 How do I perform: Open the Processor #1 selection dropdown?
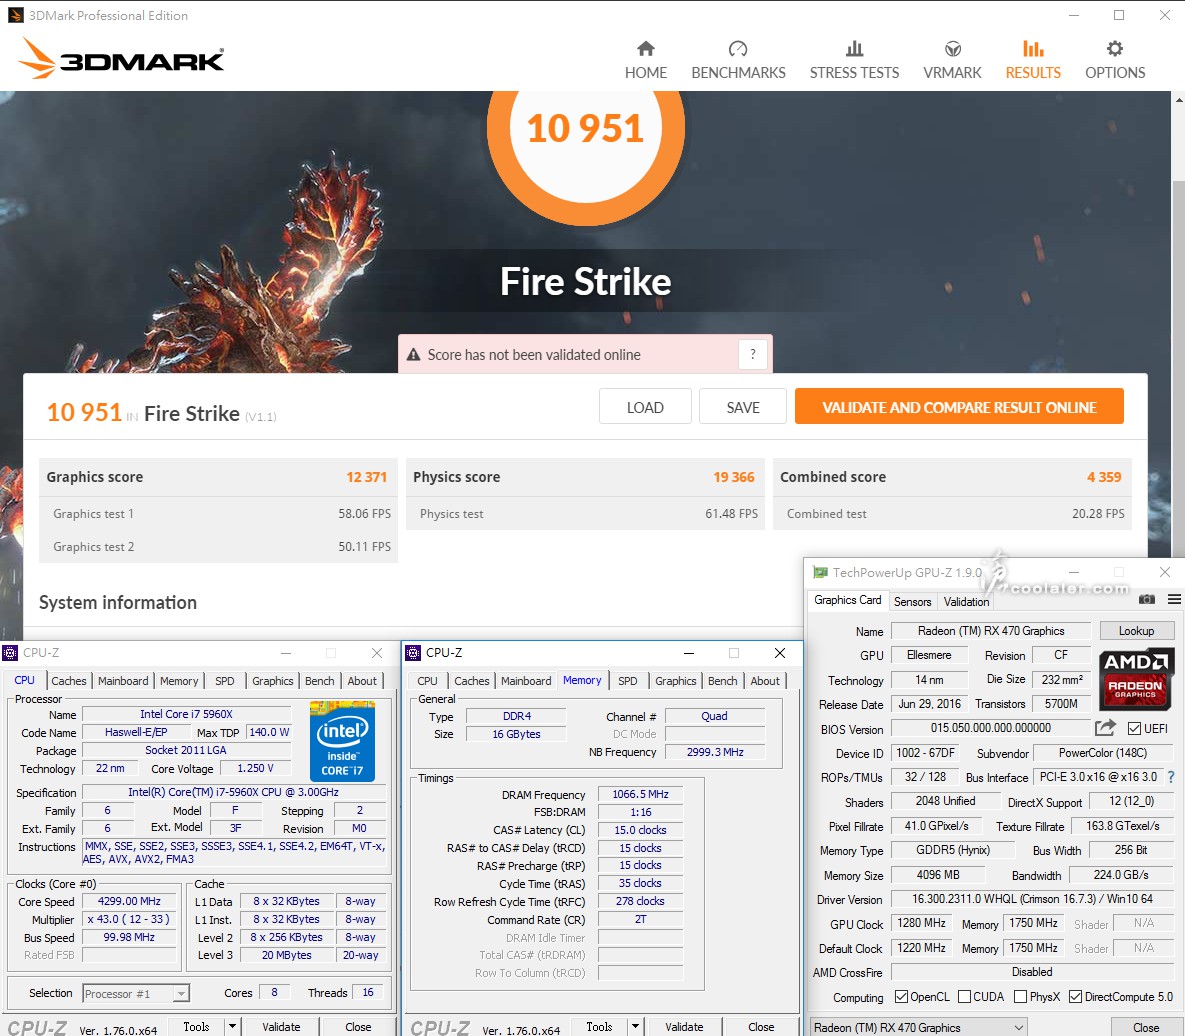tap(136, 994)
